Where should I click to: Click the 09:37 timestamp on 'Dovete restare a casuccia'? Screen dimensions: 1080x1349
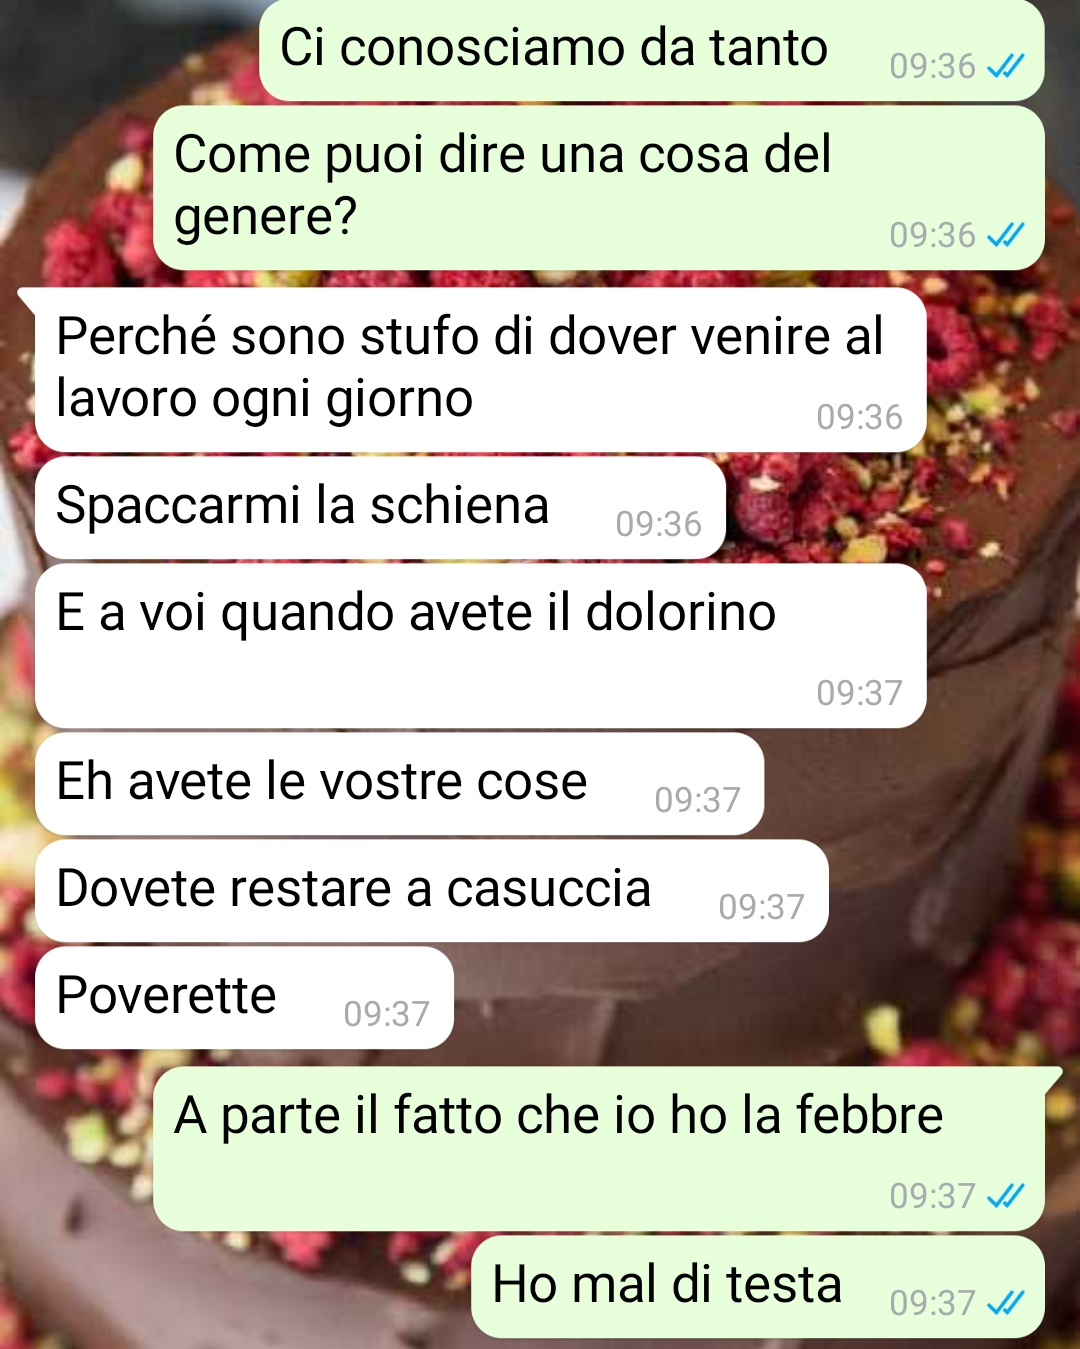761,907
